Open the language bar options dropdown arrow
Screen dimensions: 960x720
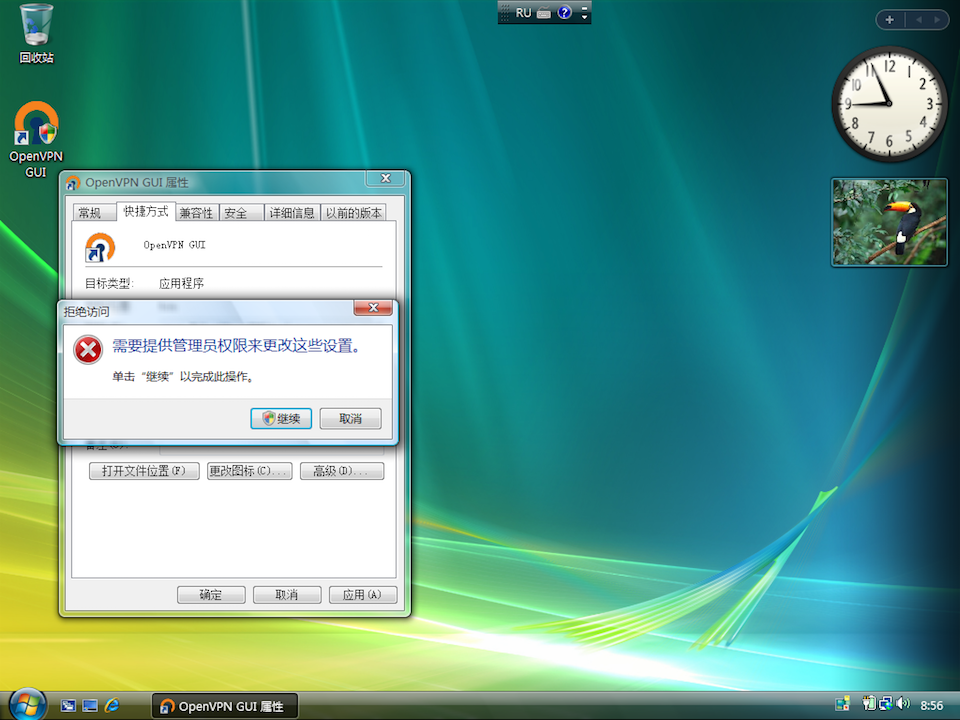585,17
